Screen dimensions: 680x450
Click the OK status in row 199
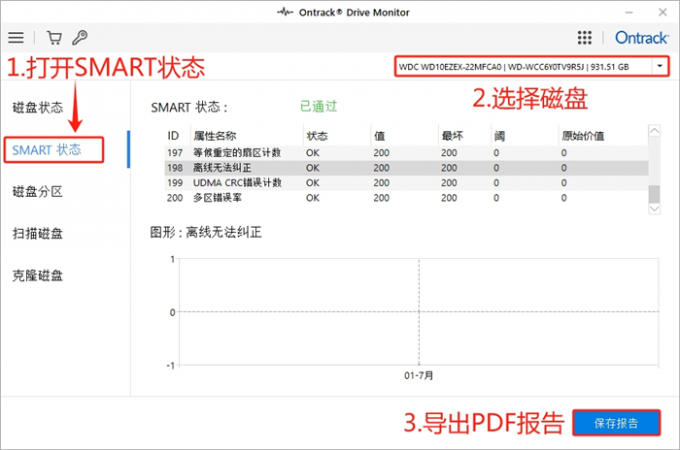click(313, 183)
